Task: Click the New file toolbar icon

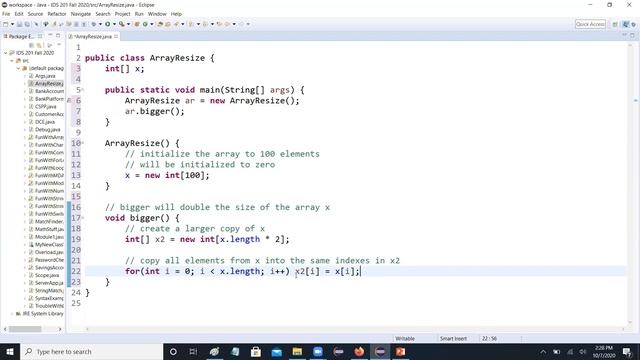Action: [x=6, y=24]
